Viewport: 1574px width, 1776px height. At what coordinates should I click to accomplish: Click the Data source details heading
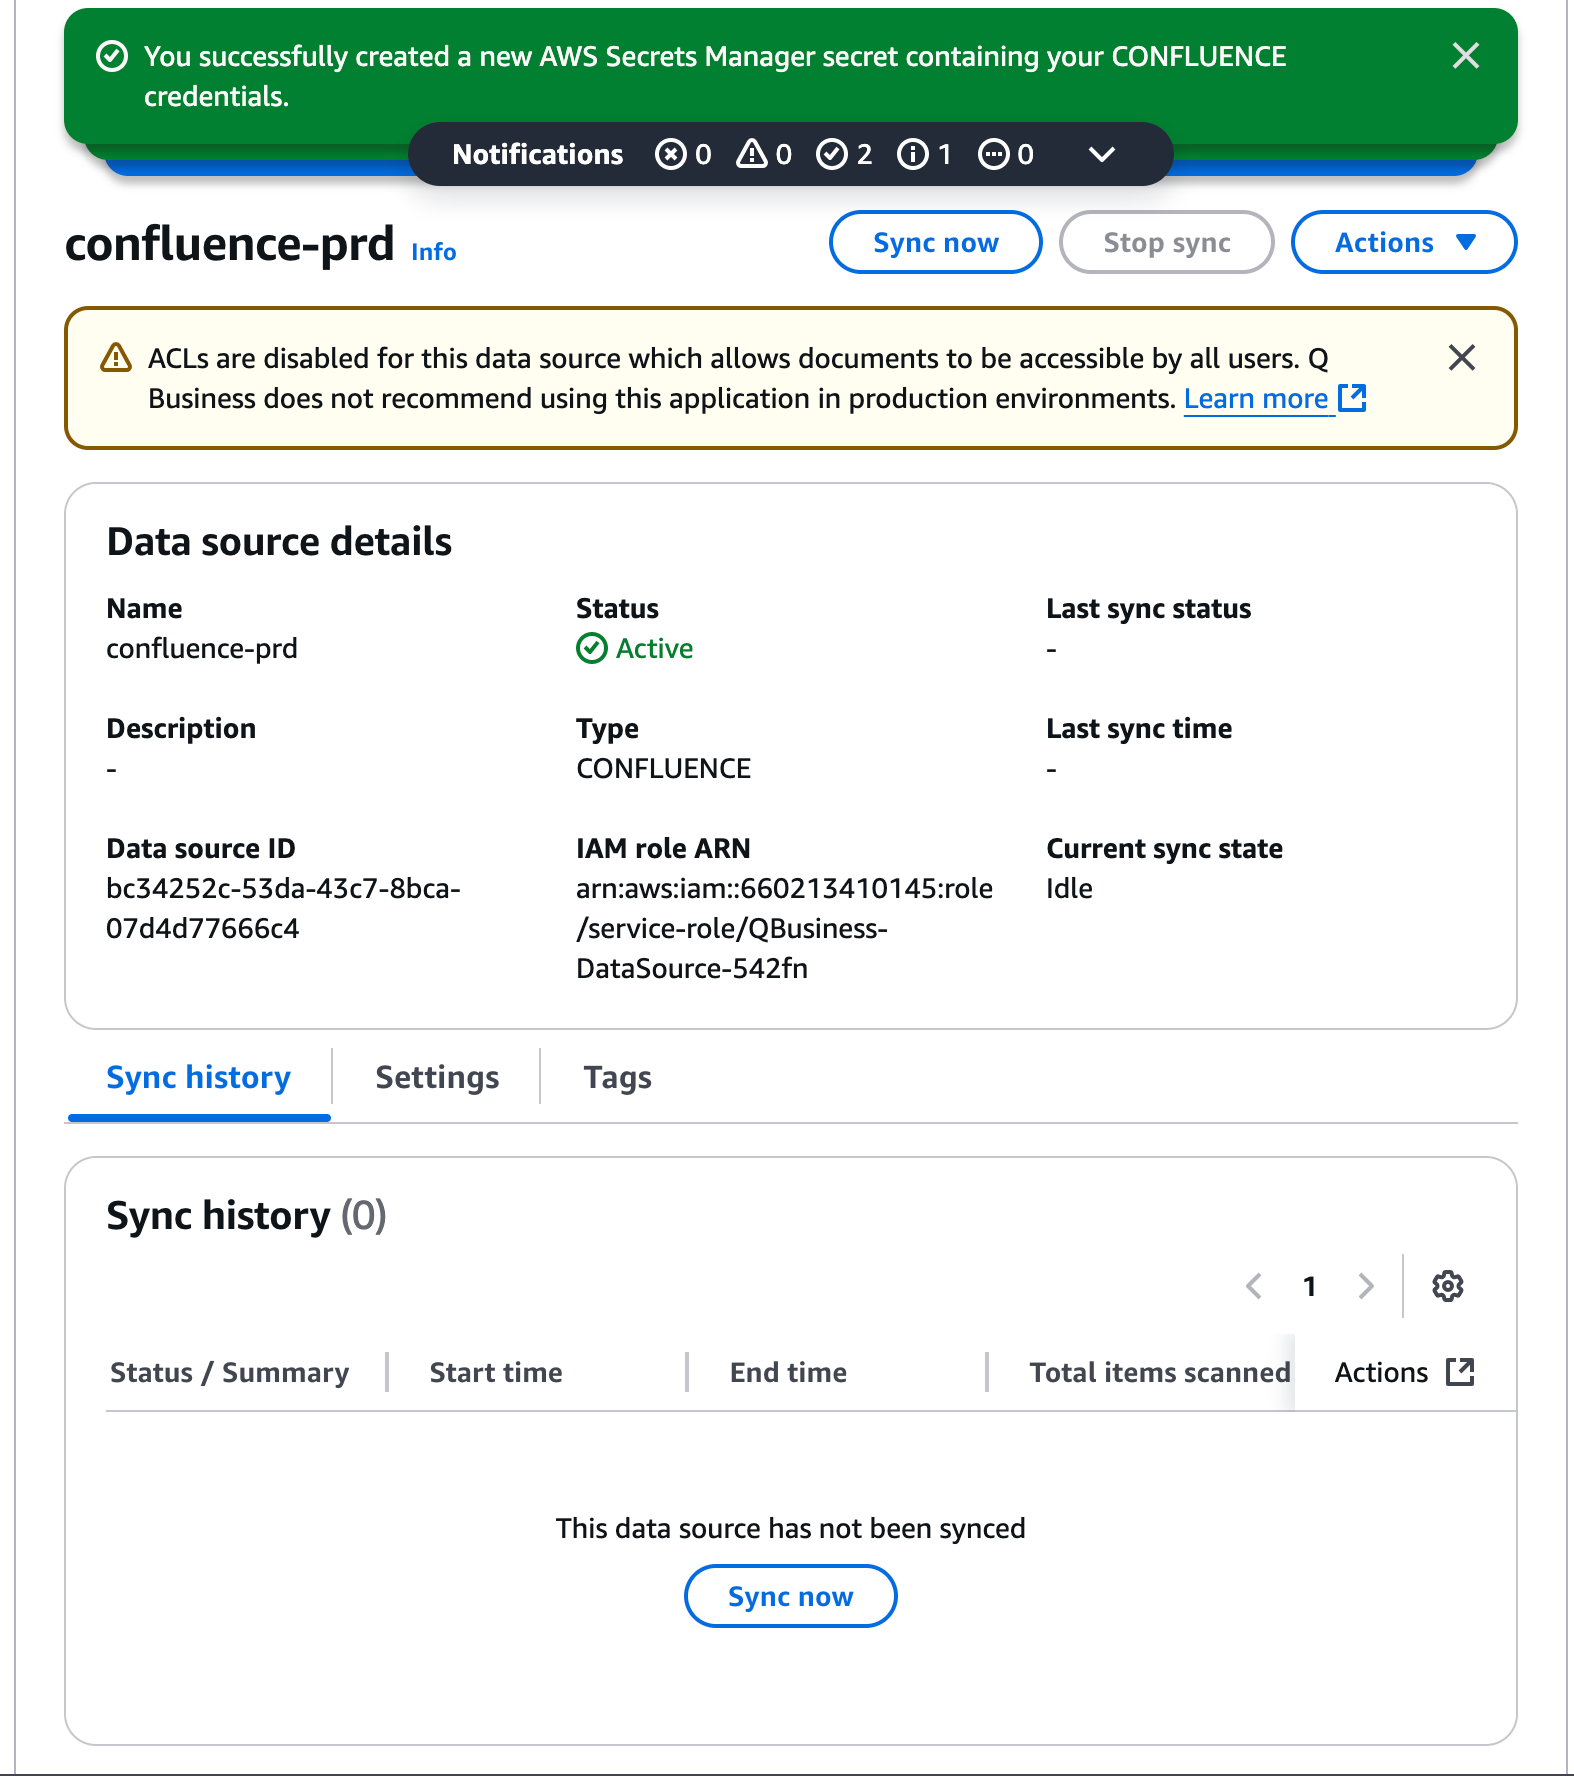click(x=279, y=542)
